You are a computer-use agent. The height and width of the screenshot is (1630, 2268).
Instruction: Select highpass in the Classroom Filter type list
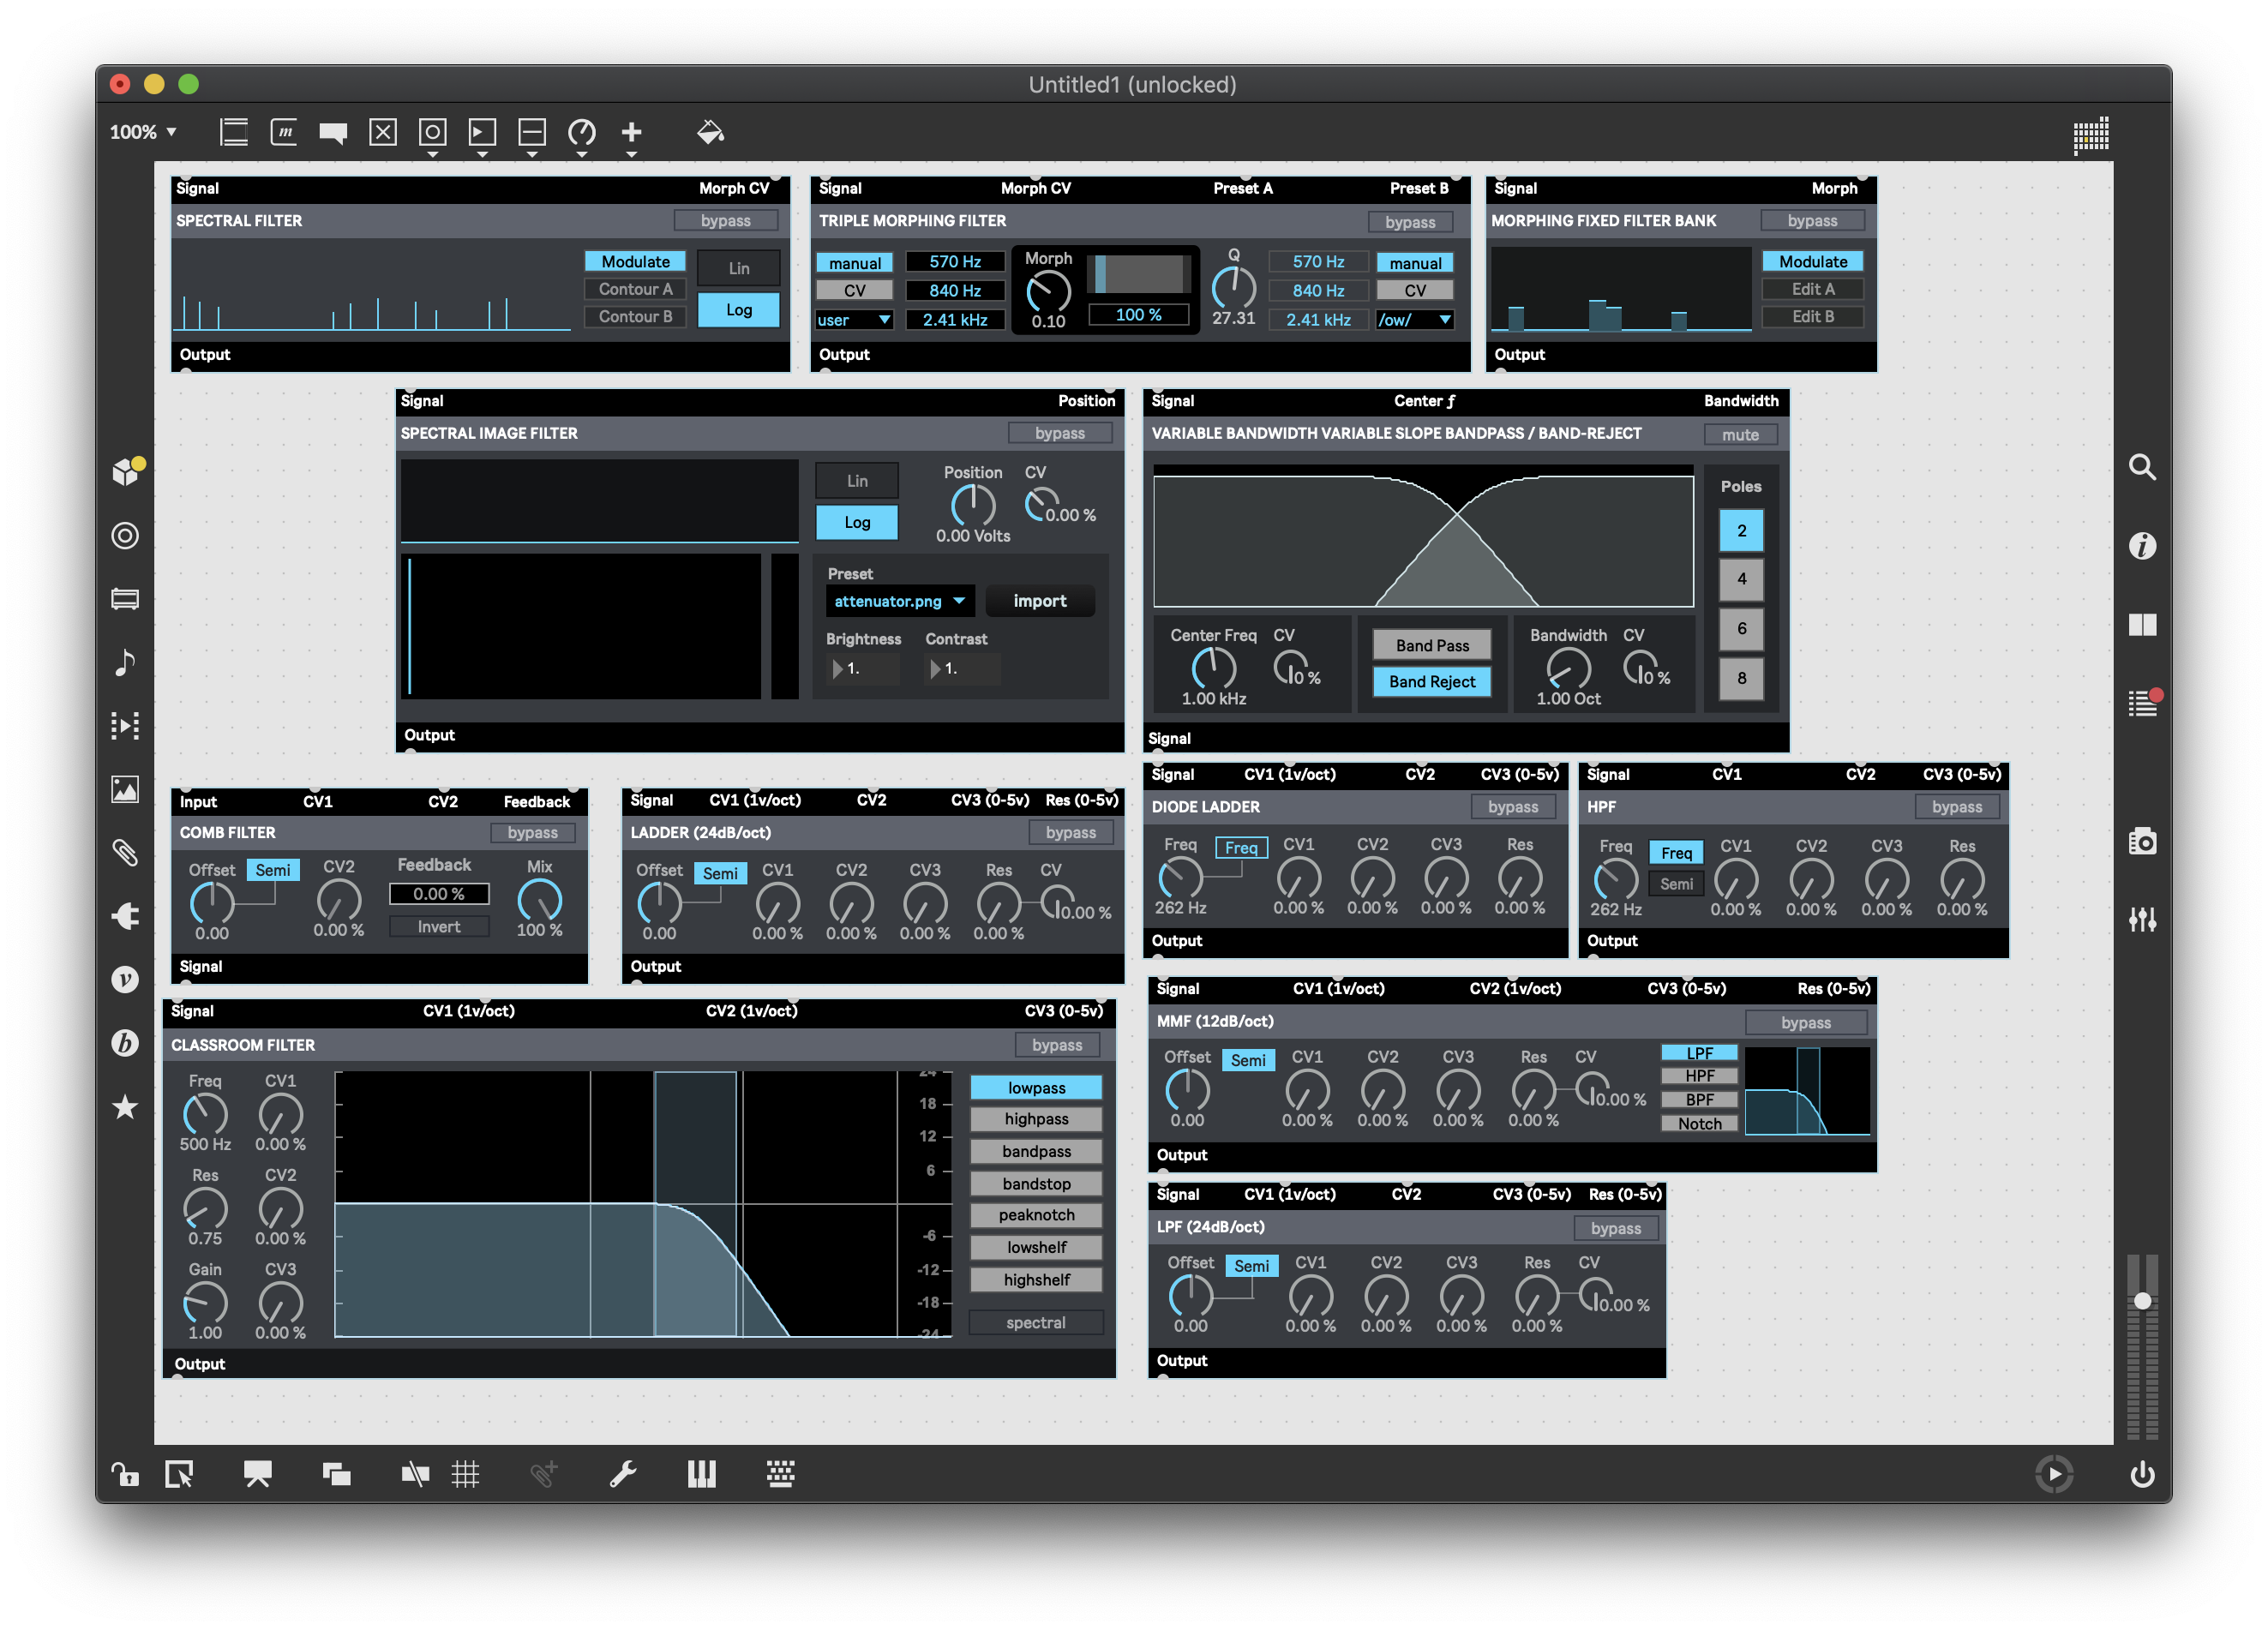point(1036,1119)
